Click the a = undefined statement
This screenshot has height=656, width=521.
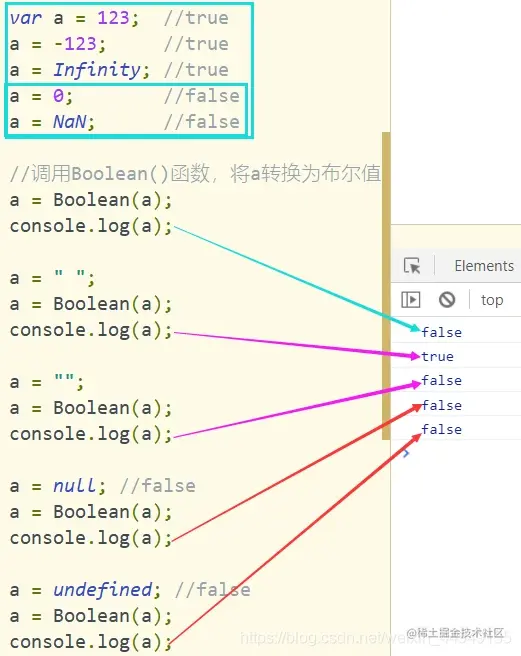[85, 590]
